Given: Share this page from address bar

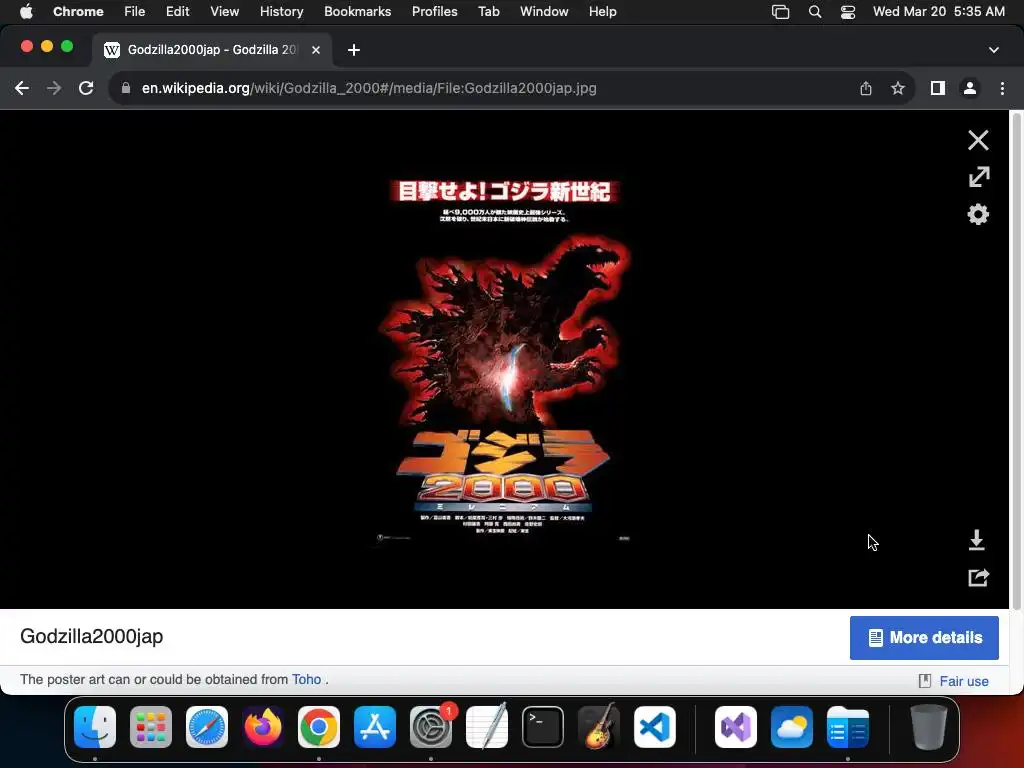Looking at the screenshot, I should pyautogui.click(x=865, y=88).
